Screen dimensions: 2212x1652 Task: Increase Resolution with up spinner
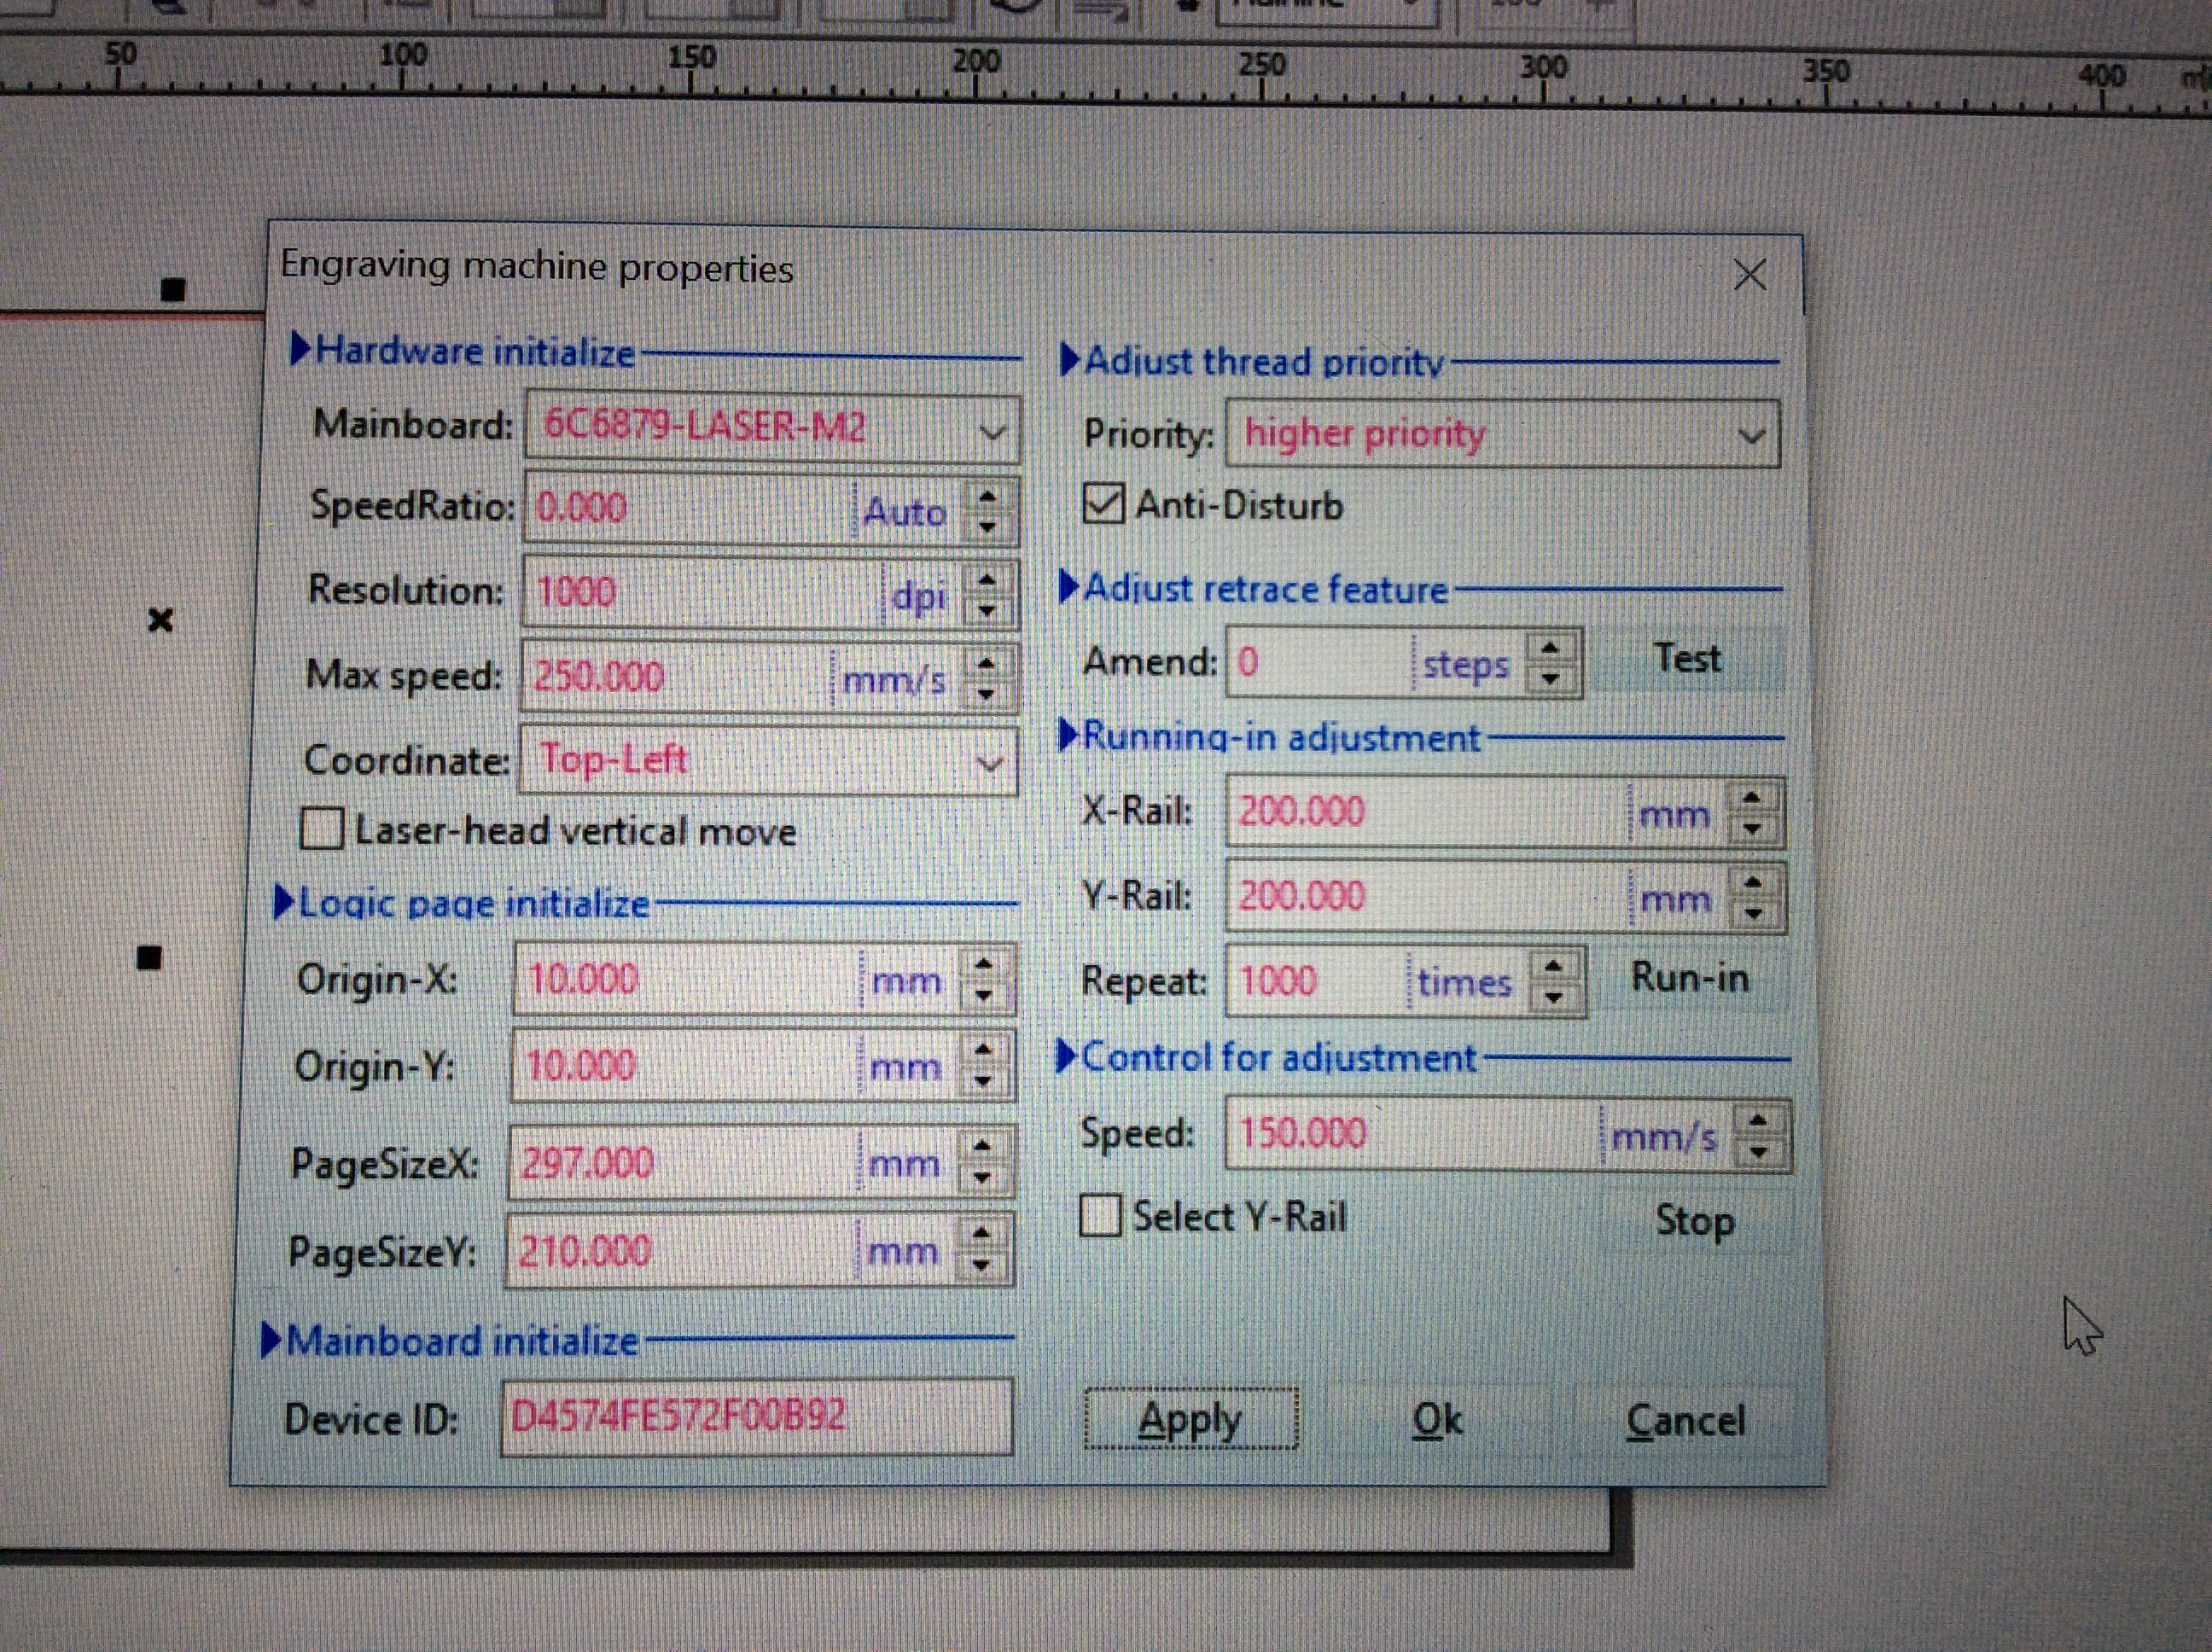[987, 579]
